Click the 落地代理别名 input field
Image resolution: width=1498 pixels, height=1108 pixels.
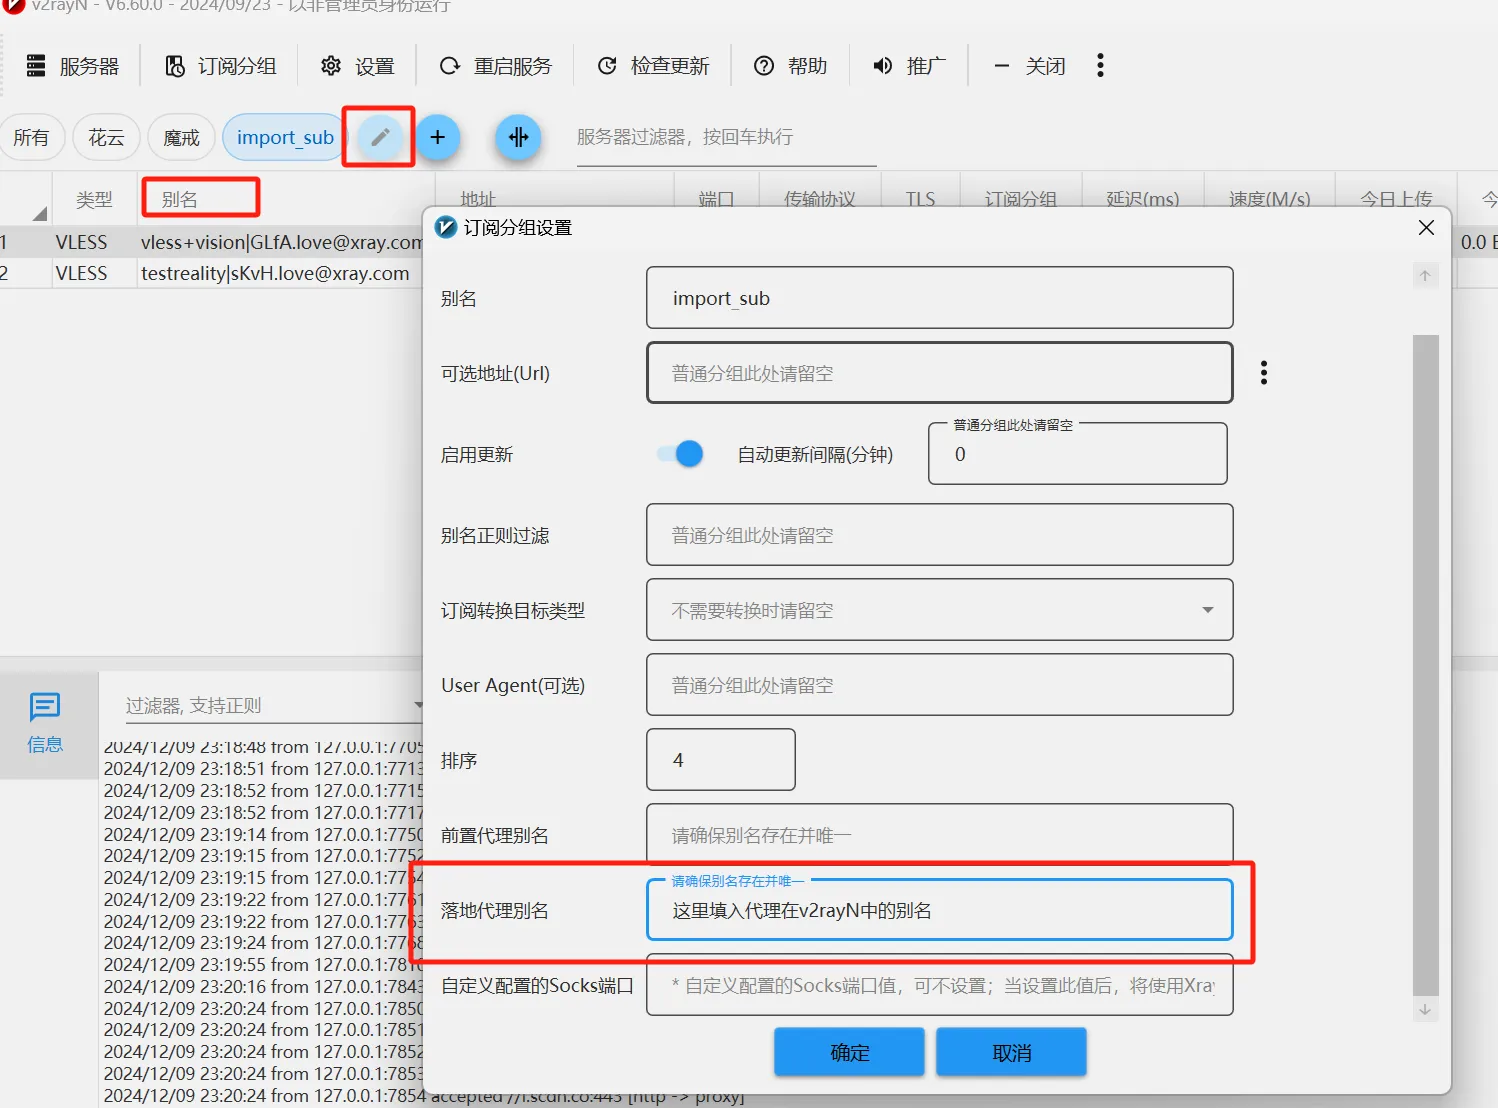click(x=939, y=910)
